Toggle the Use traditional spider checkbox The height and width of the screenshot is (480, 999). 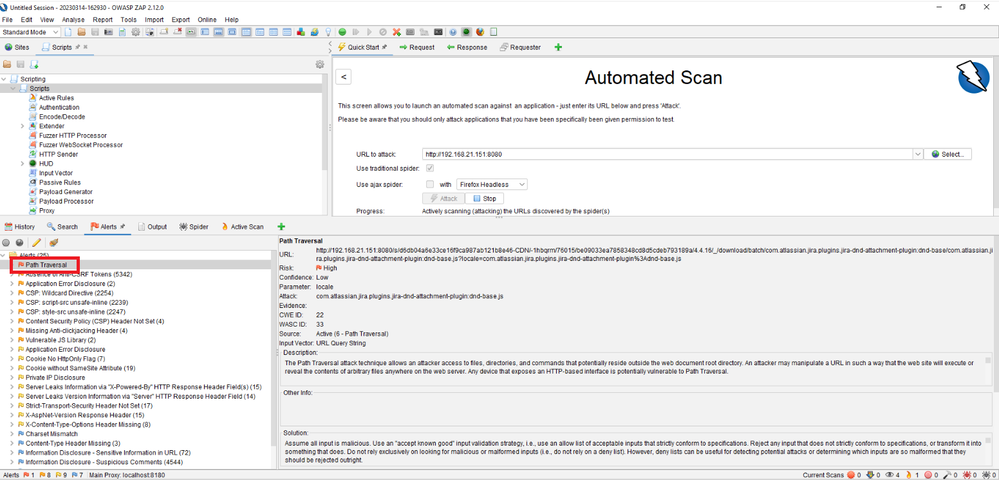tap(430, 168)
